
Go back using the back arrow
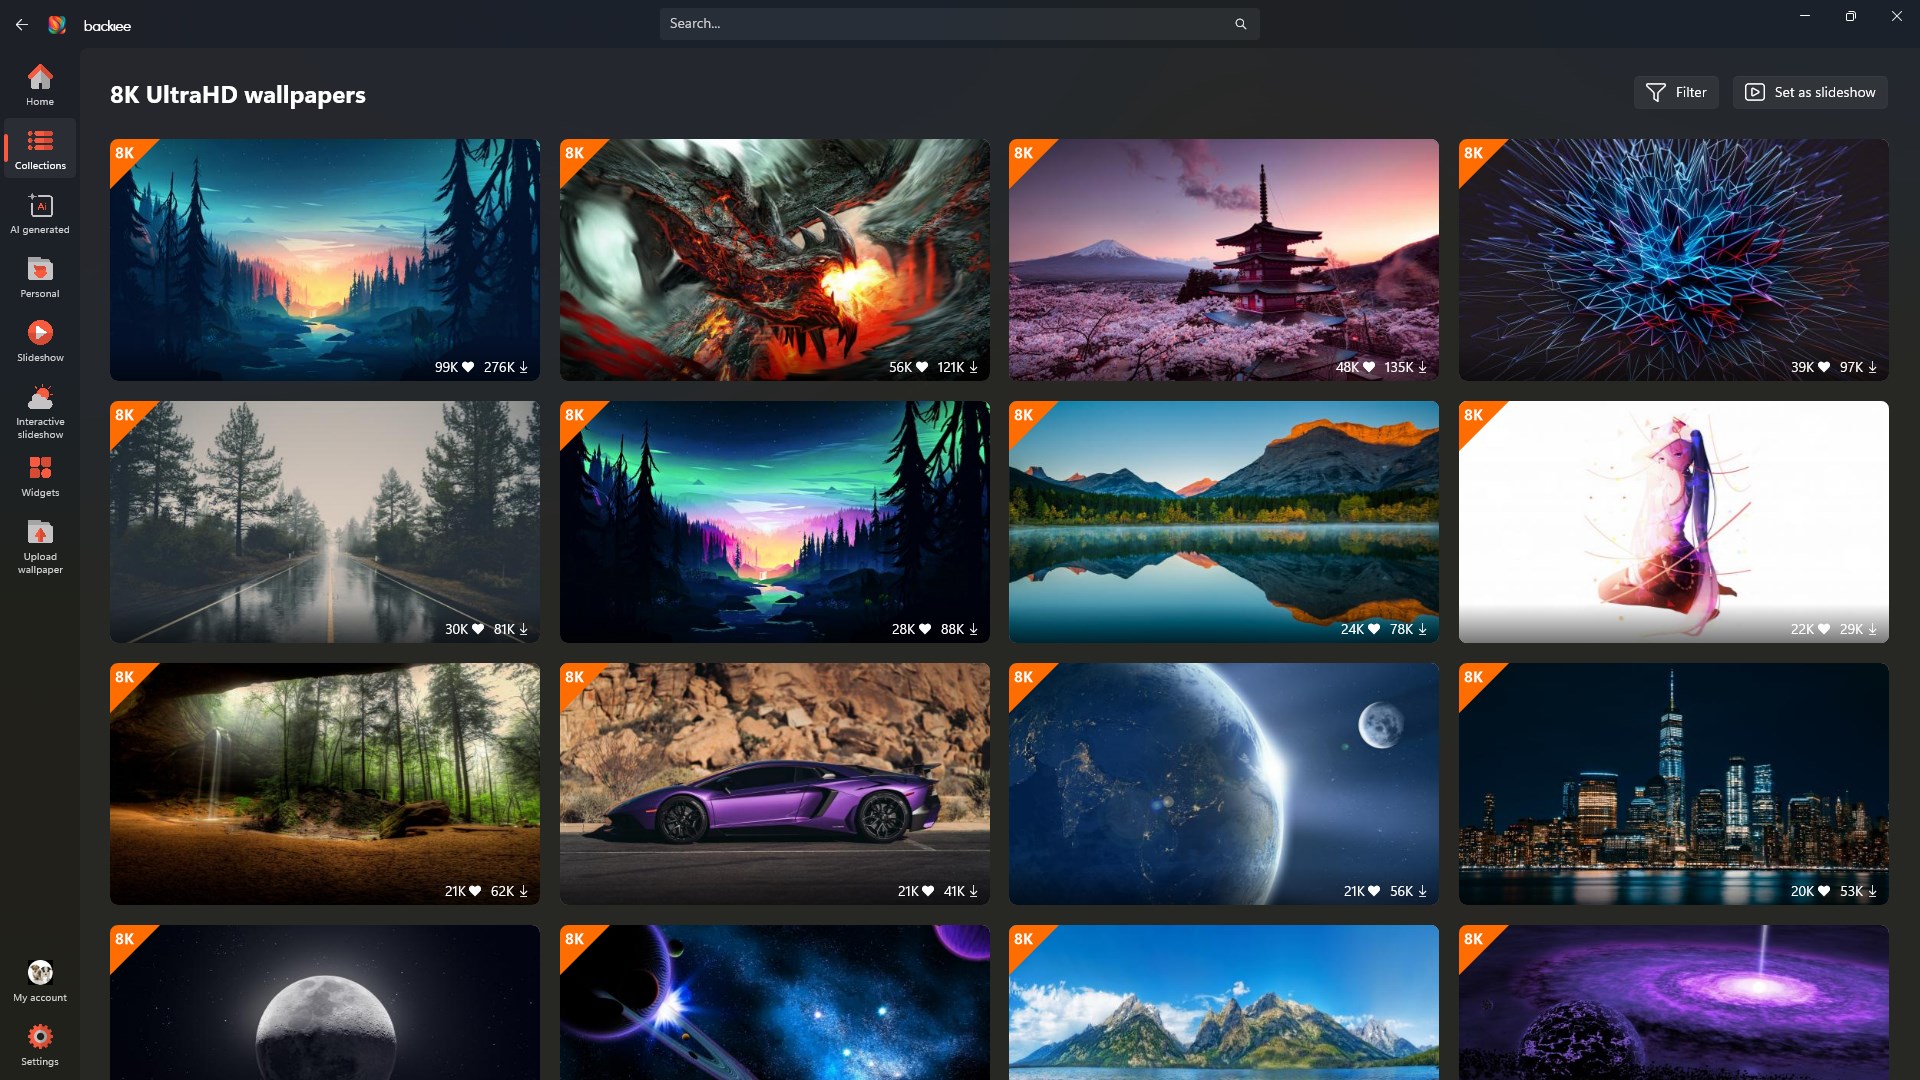click(21, 24)
